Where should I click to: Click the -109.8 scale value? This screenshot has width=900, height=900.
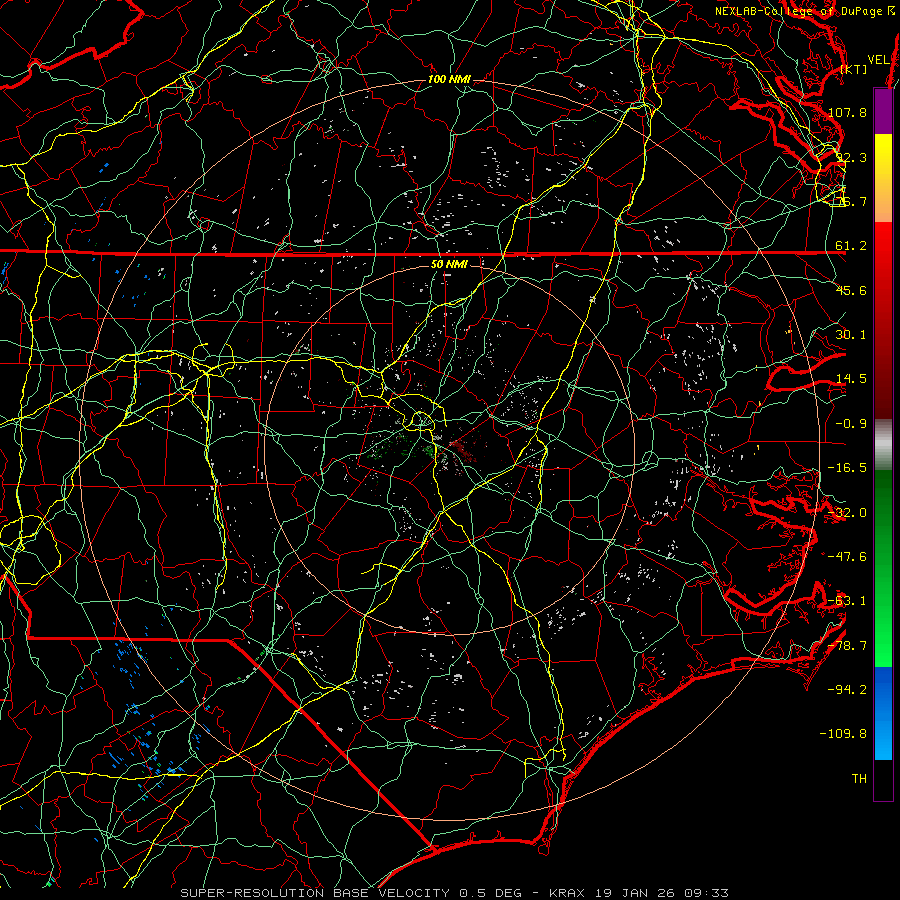pos(844,734)
